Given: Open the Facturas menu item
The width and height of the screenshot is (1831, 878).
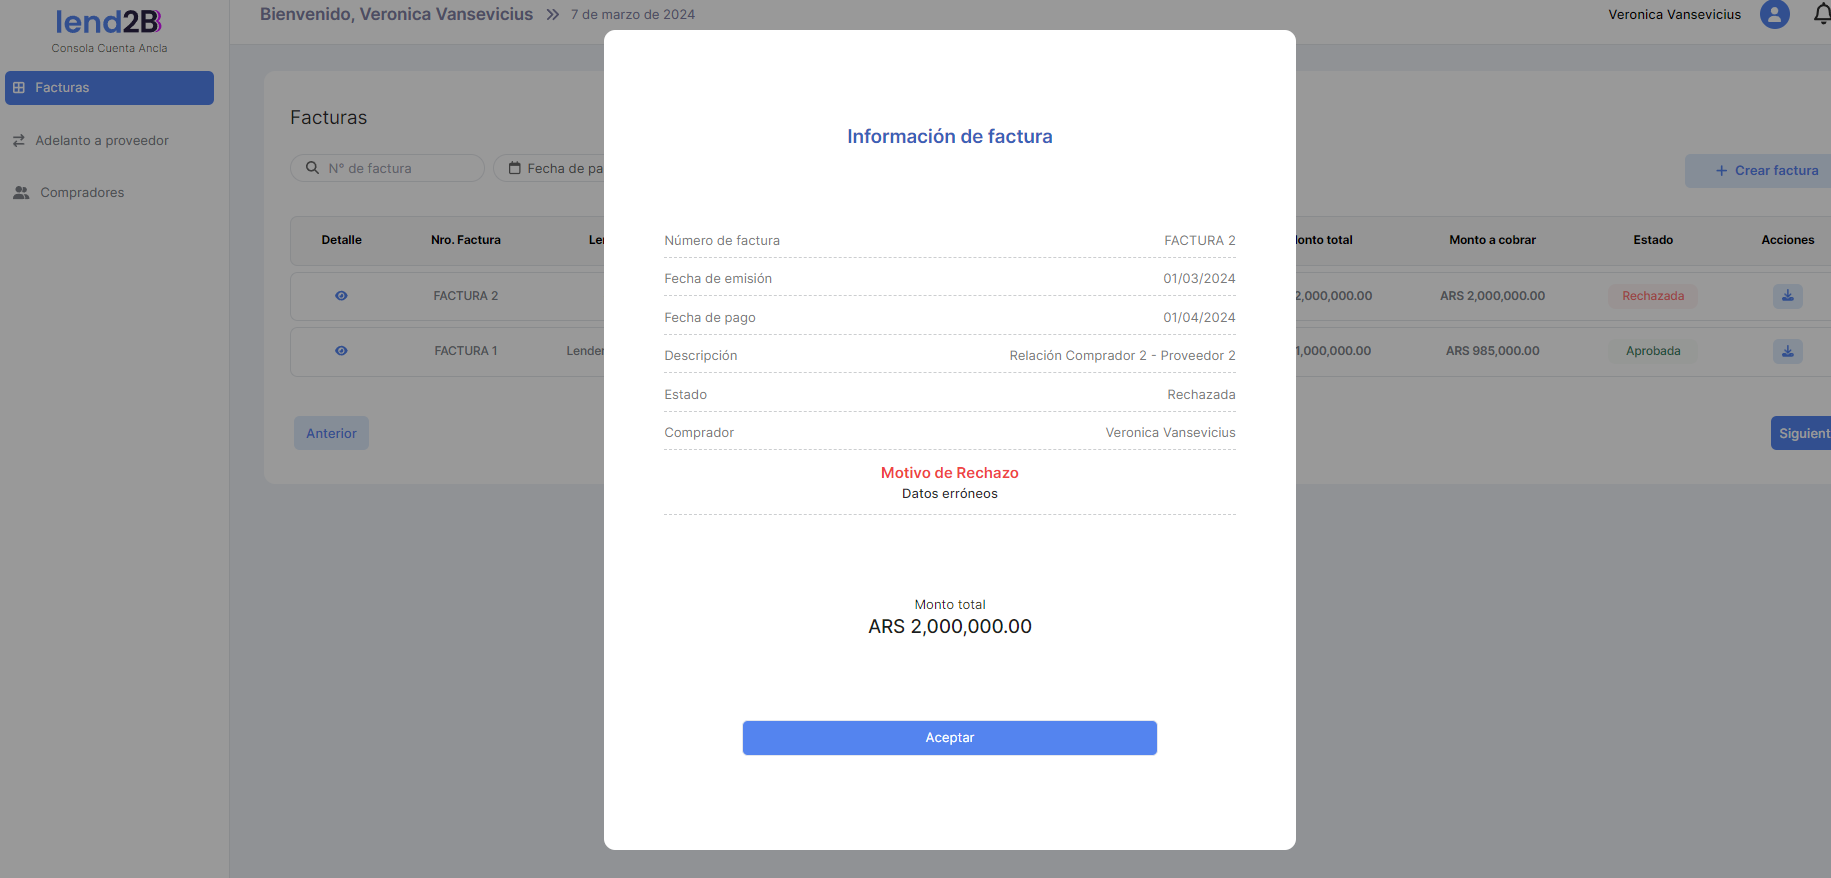Looking at the screenshot, I should pyautogui.click(x=109, y=88).
